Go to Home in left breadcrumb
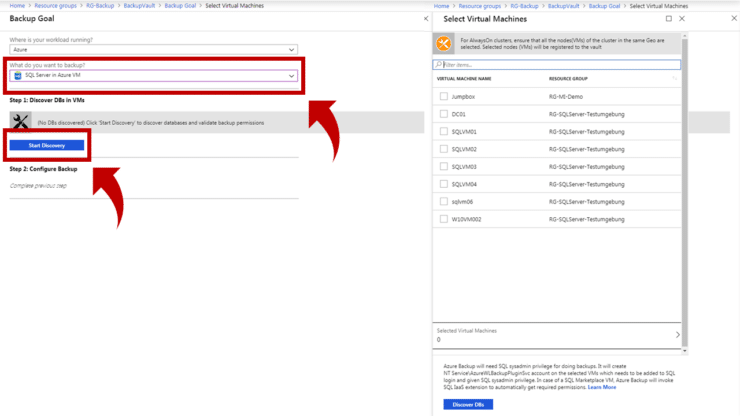Image resolution: width=740 pixels, height=416 pixels. tap(17, 6)
